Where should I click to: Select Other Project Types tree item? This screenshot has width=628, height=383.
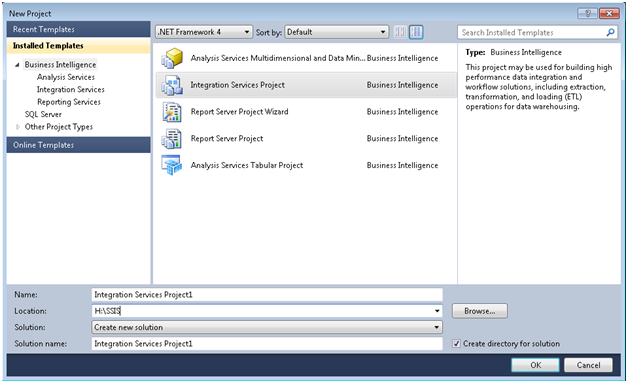pos(58,127)
